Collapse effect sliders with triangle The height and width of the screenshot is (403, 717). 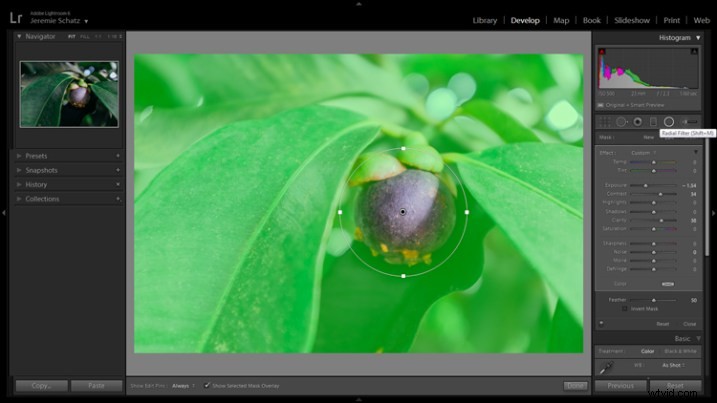(696, 152)
